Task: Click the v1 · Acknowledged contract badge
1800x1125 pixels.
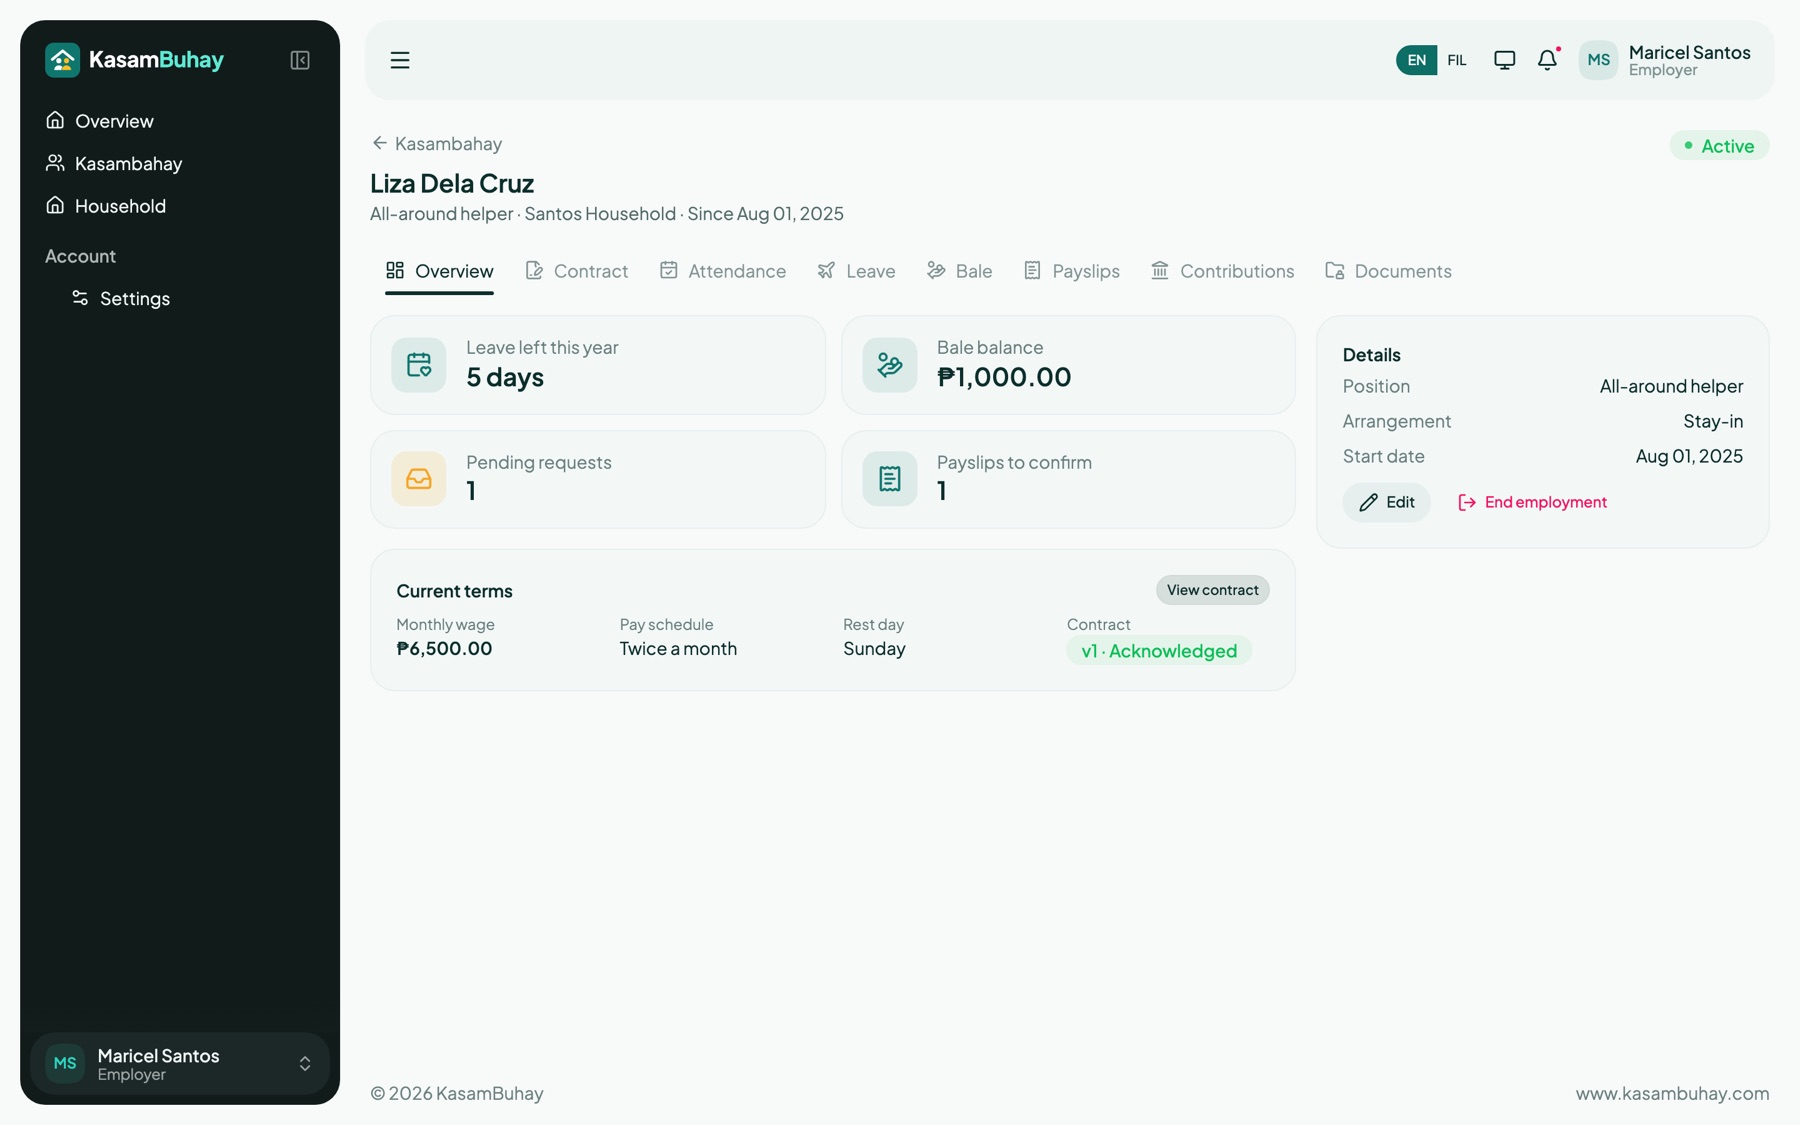Action: coord(1159,651)
